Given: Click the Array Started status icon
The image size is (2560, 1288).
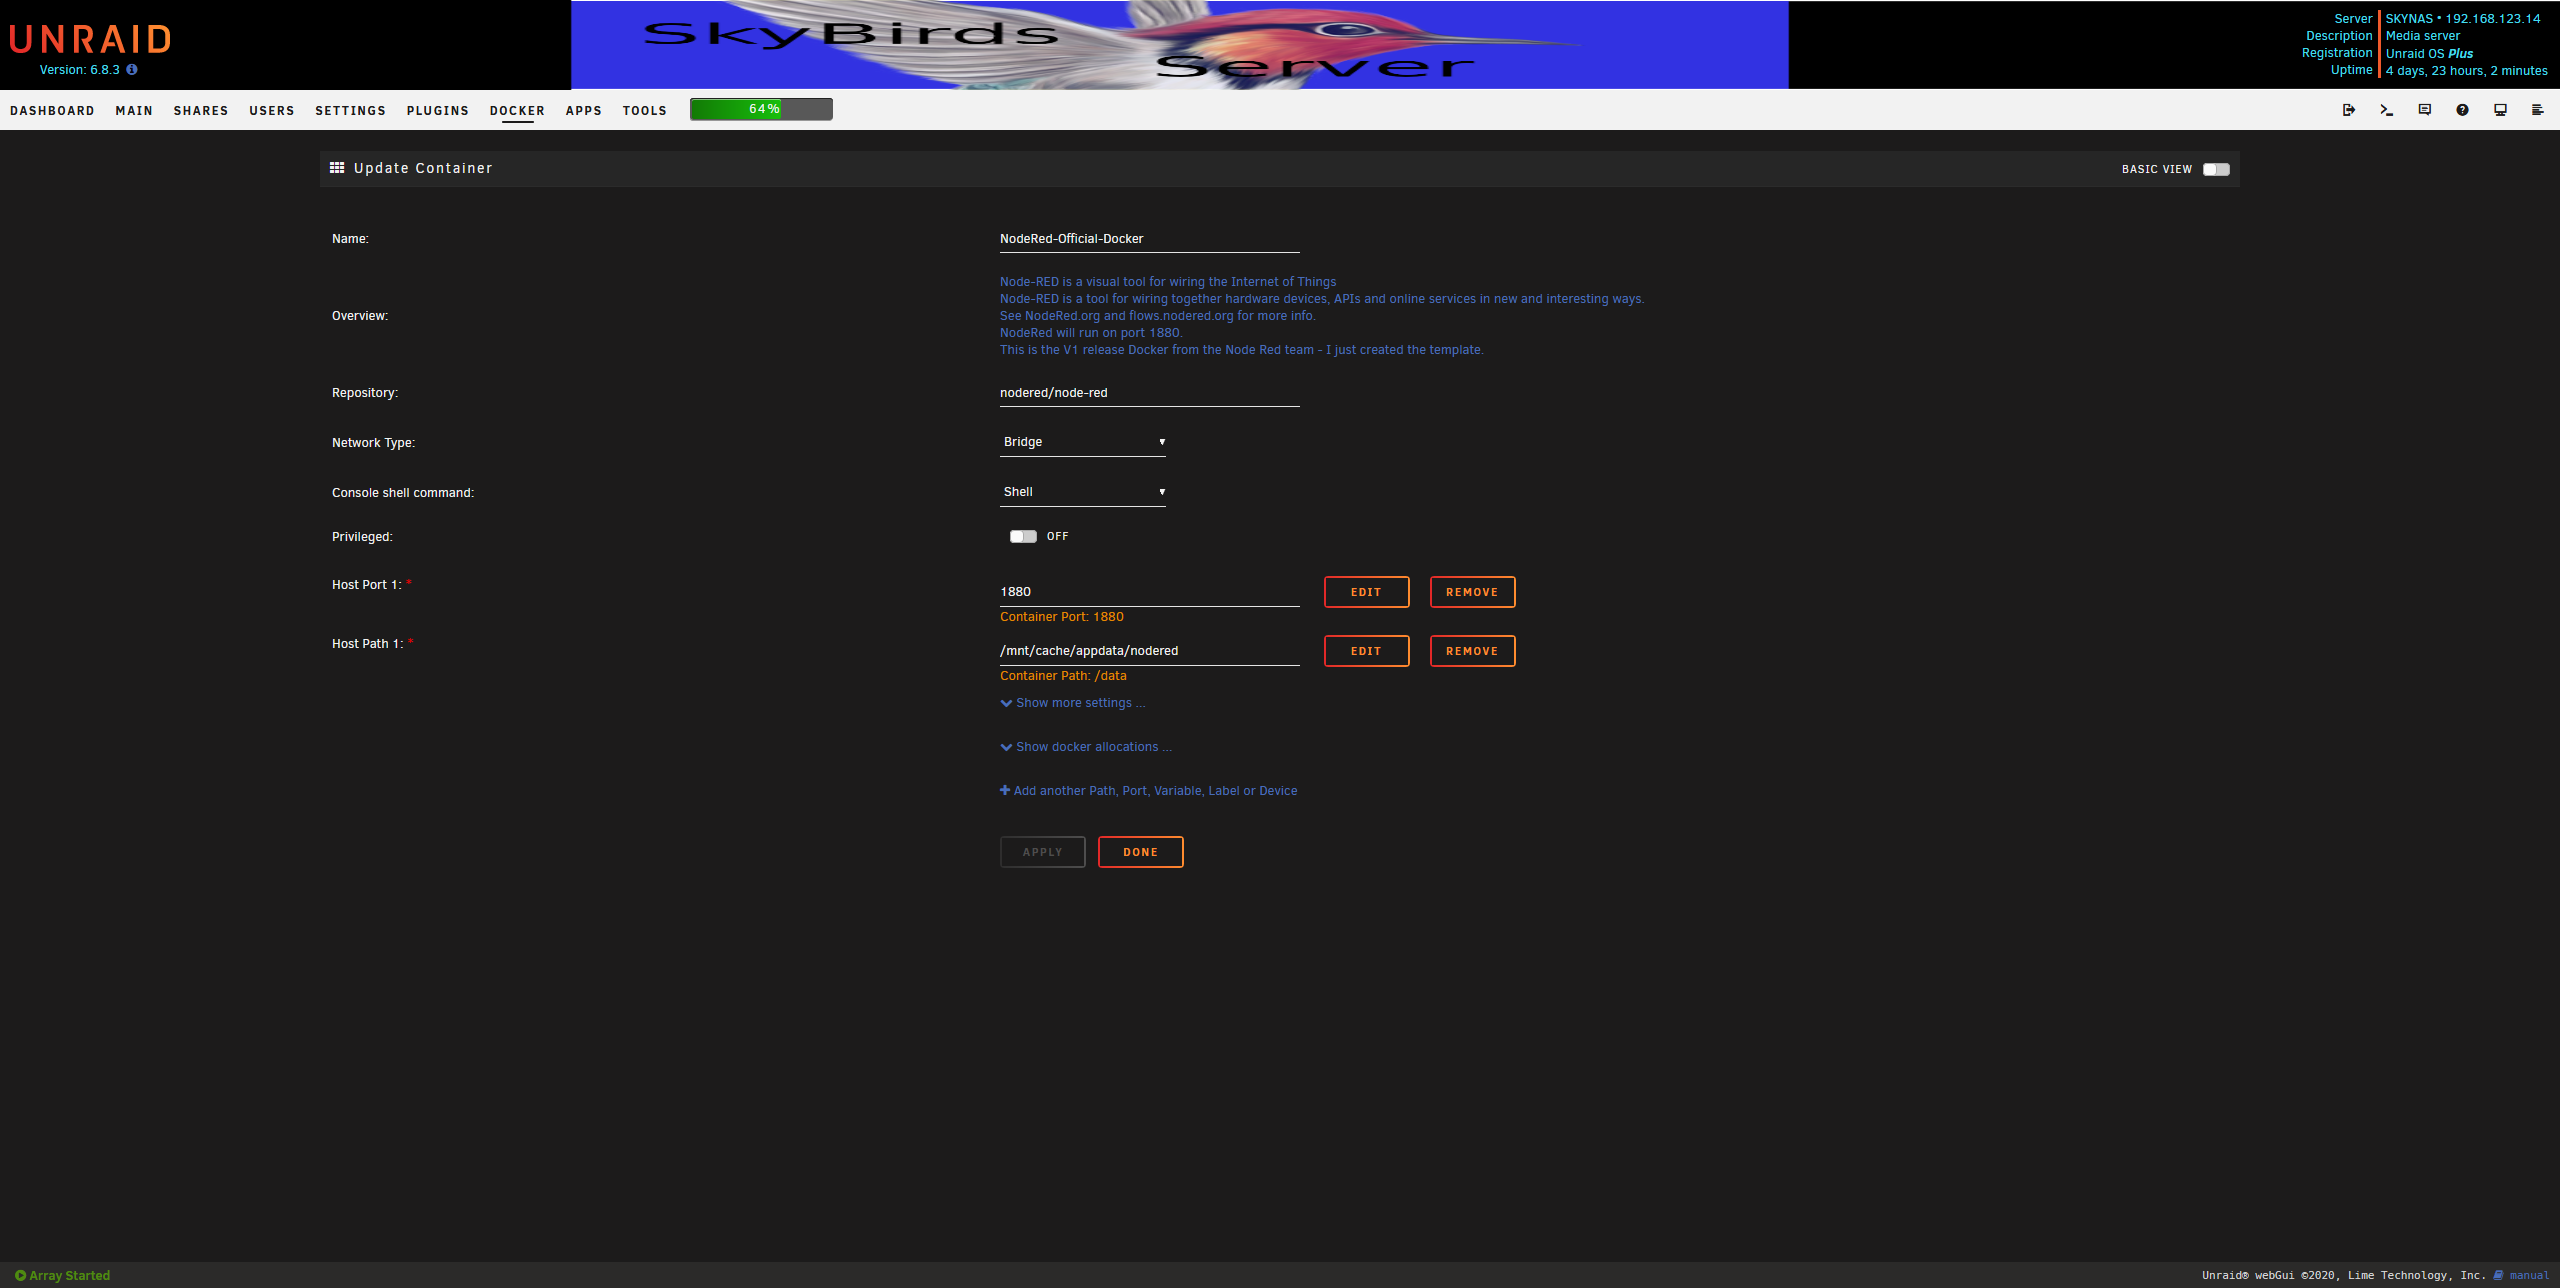Looking at the screenshot, I should pos(20,1275).
